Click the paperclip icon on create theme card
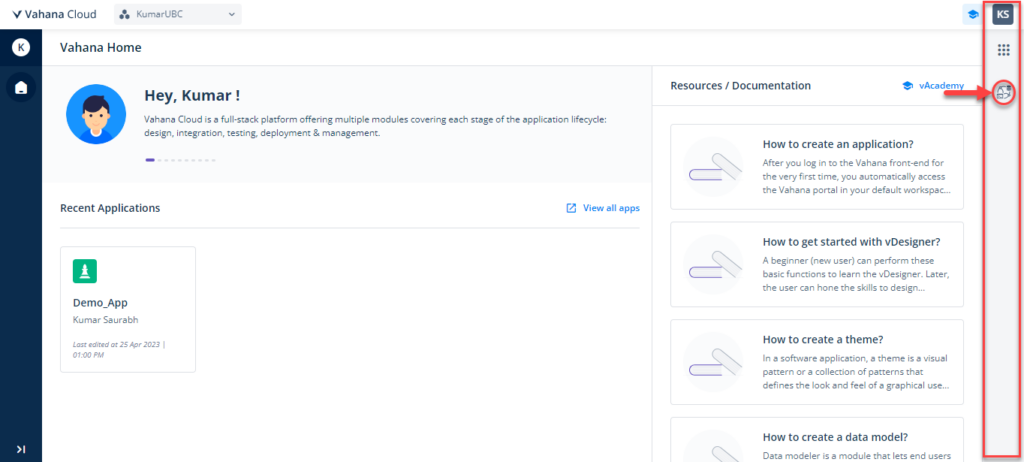 (x=713, y=361)
